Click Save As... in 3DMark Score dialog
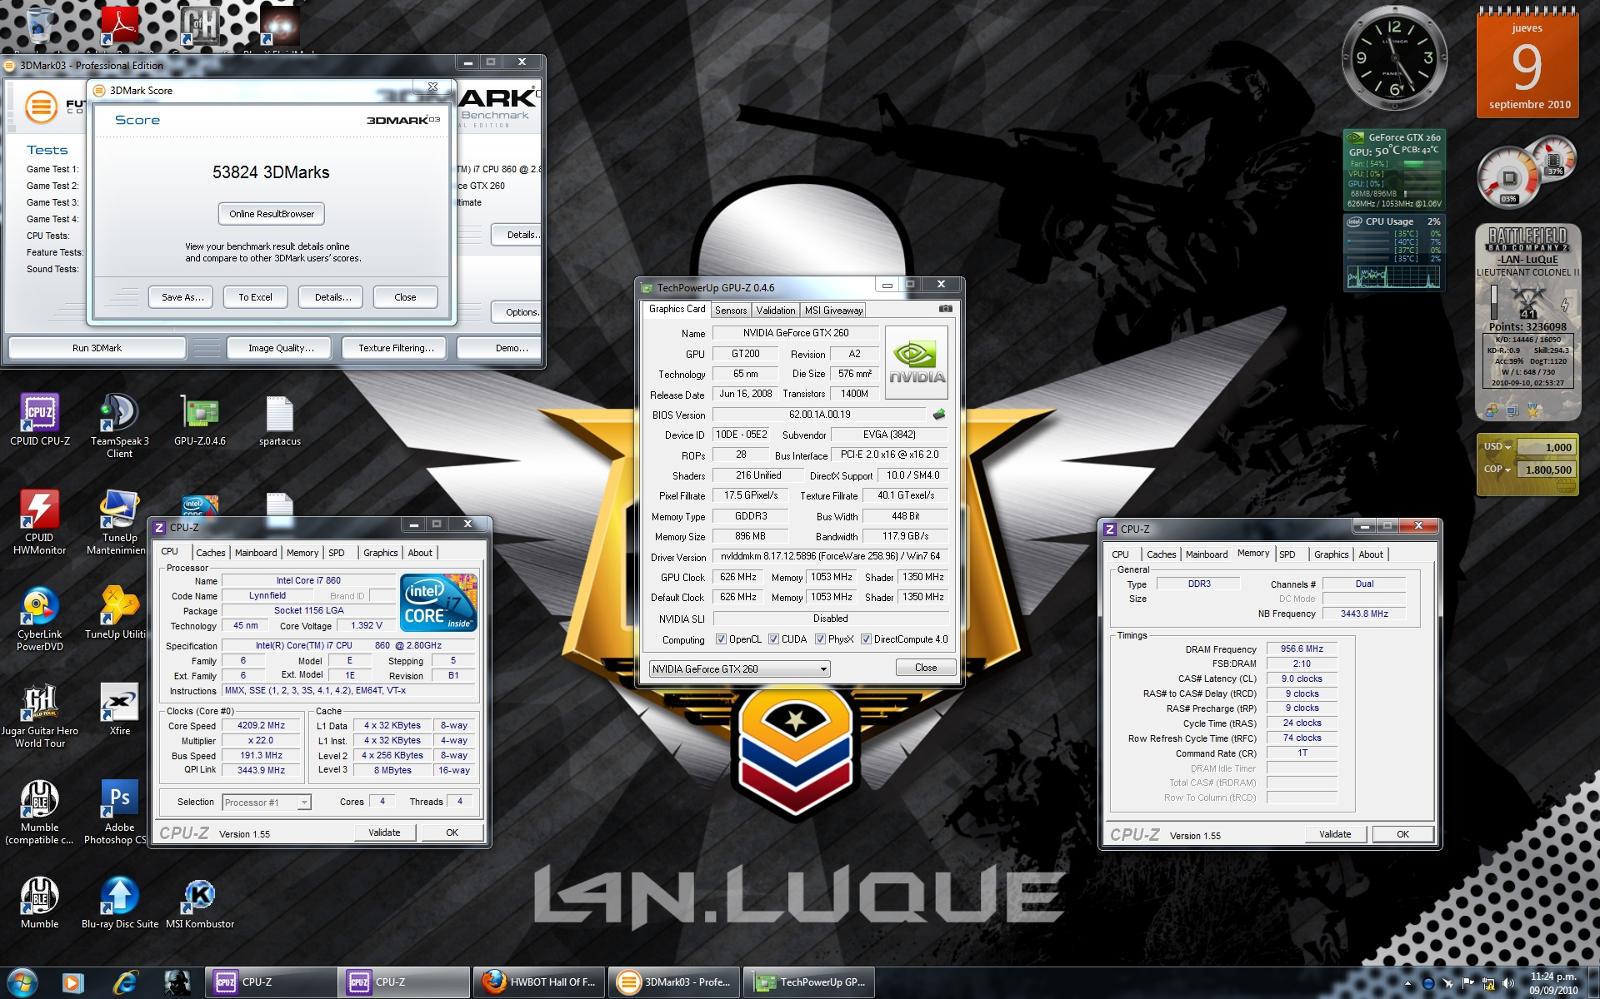 [182, 297]
